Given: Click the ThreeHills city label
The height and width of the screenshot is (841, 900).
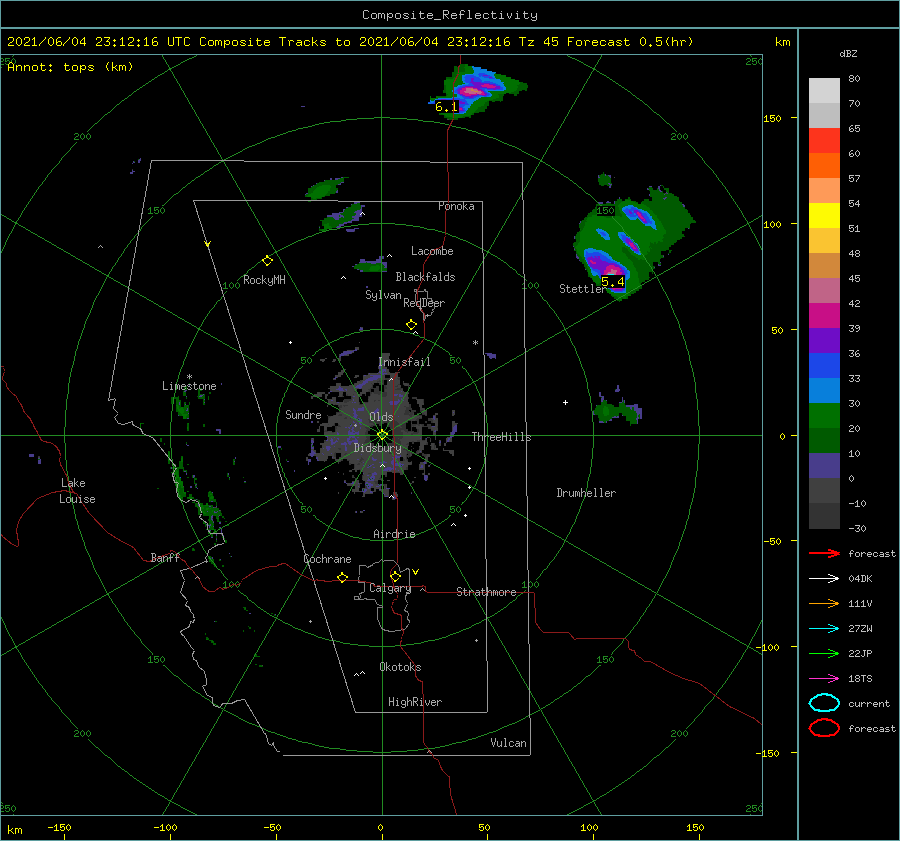Looking at the screenshot, I should 501,437.
